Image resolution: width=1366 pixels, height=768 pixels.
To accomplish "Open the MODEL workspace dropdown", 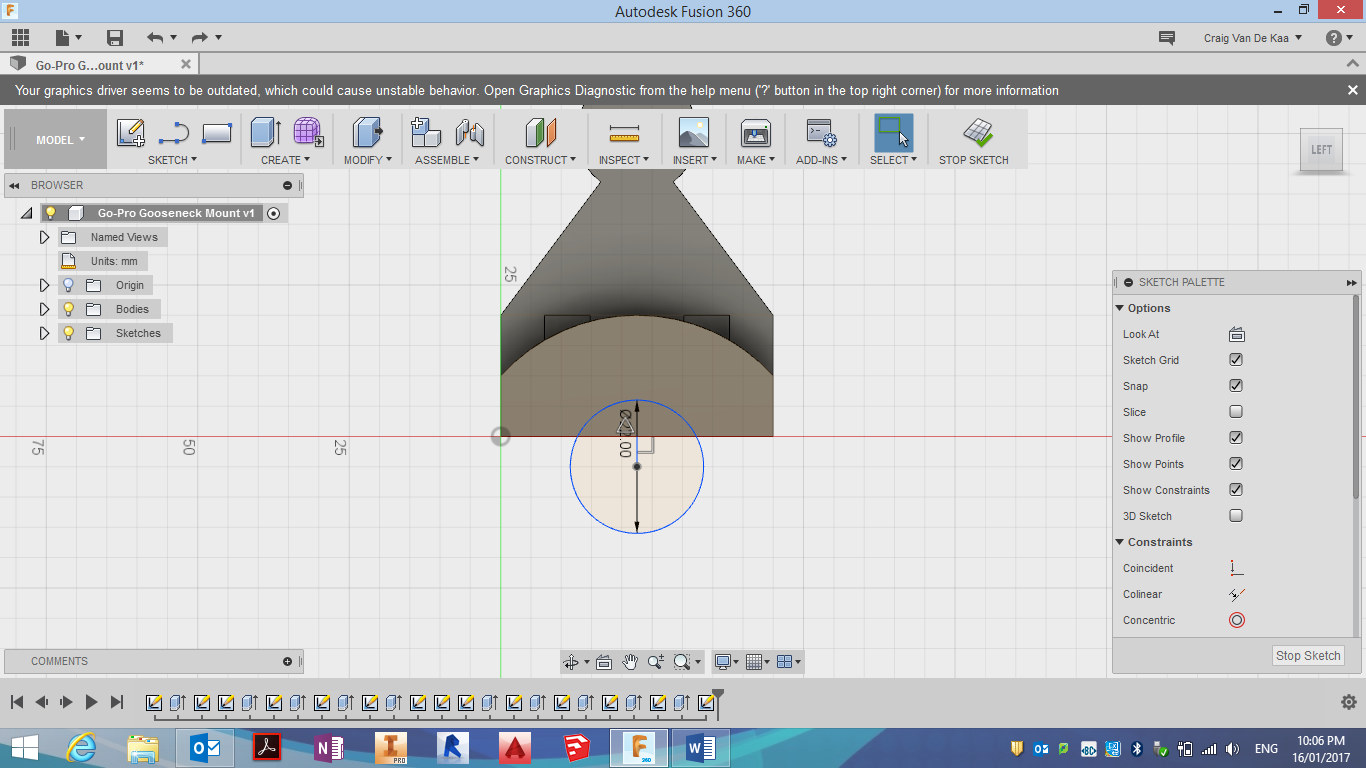I will click(60, 140).
